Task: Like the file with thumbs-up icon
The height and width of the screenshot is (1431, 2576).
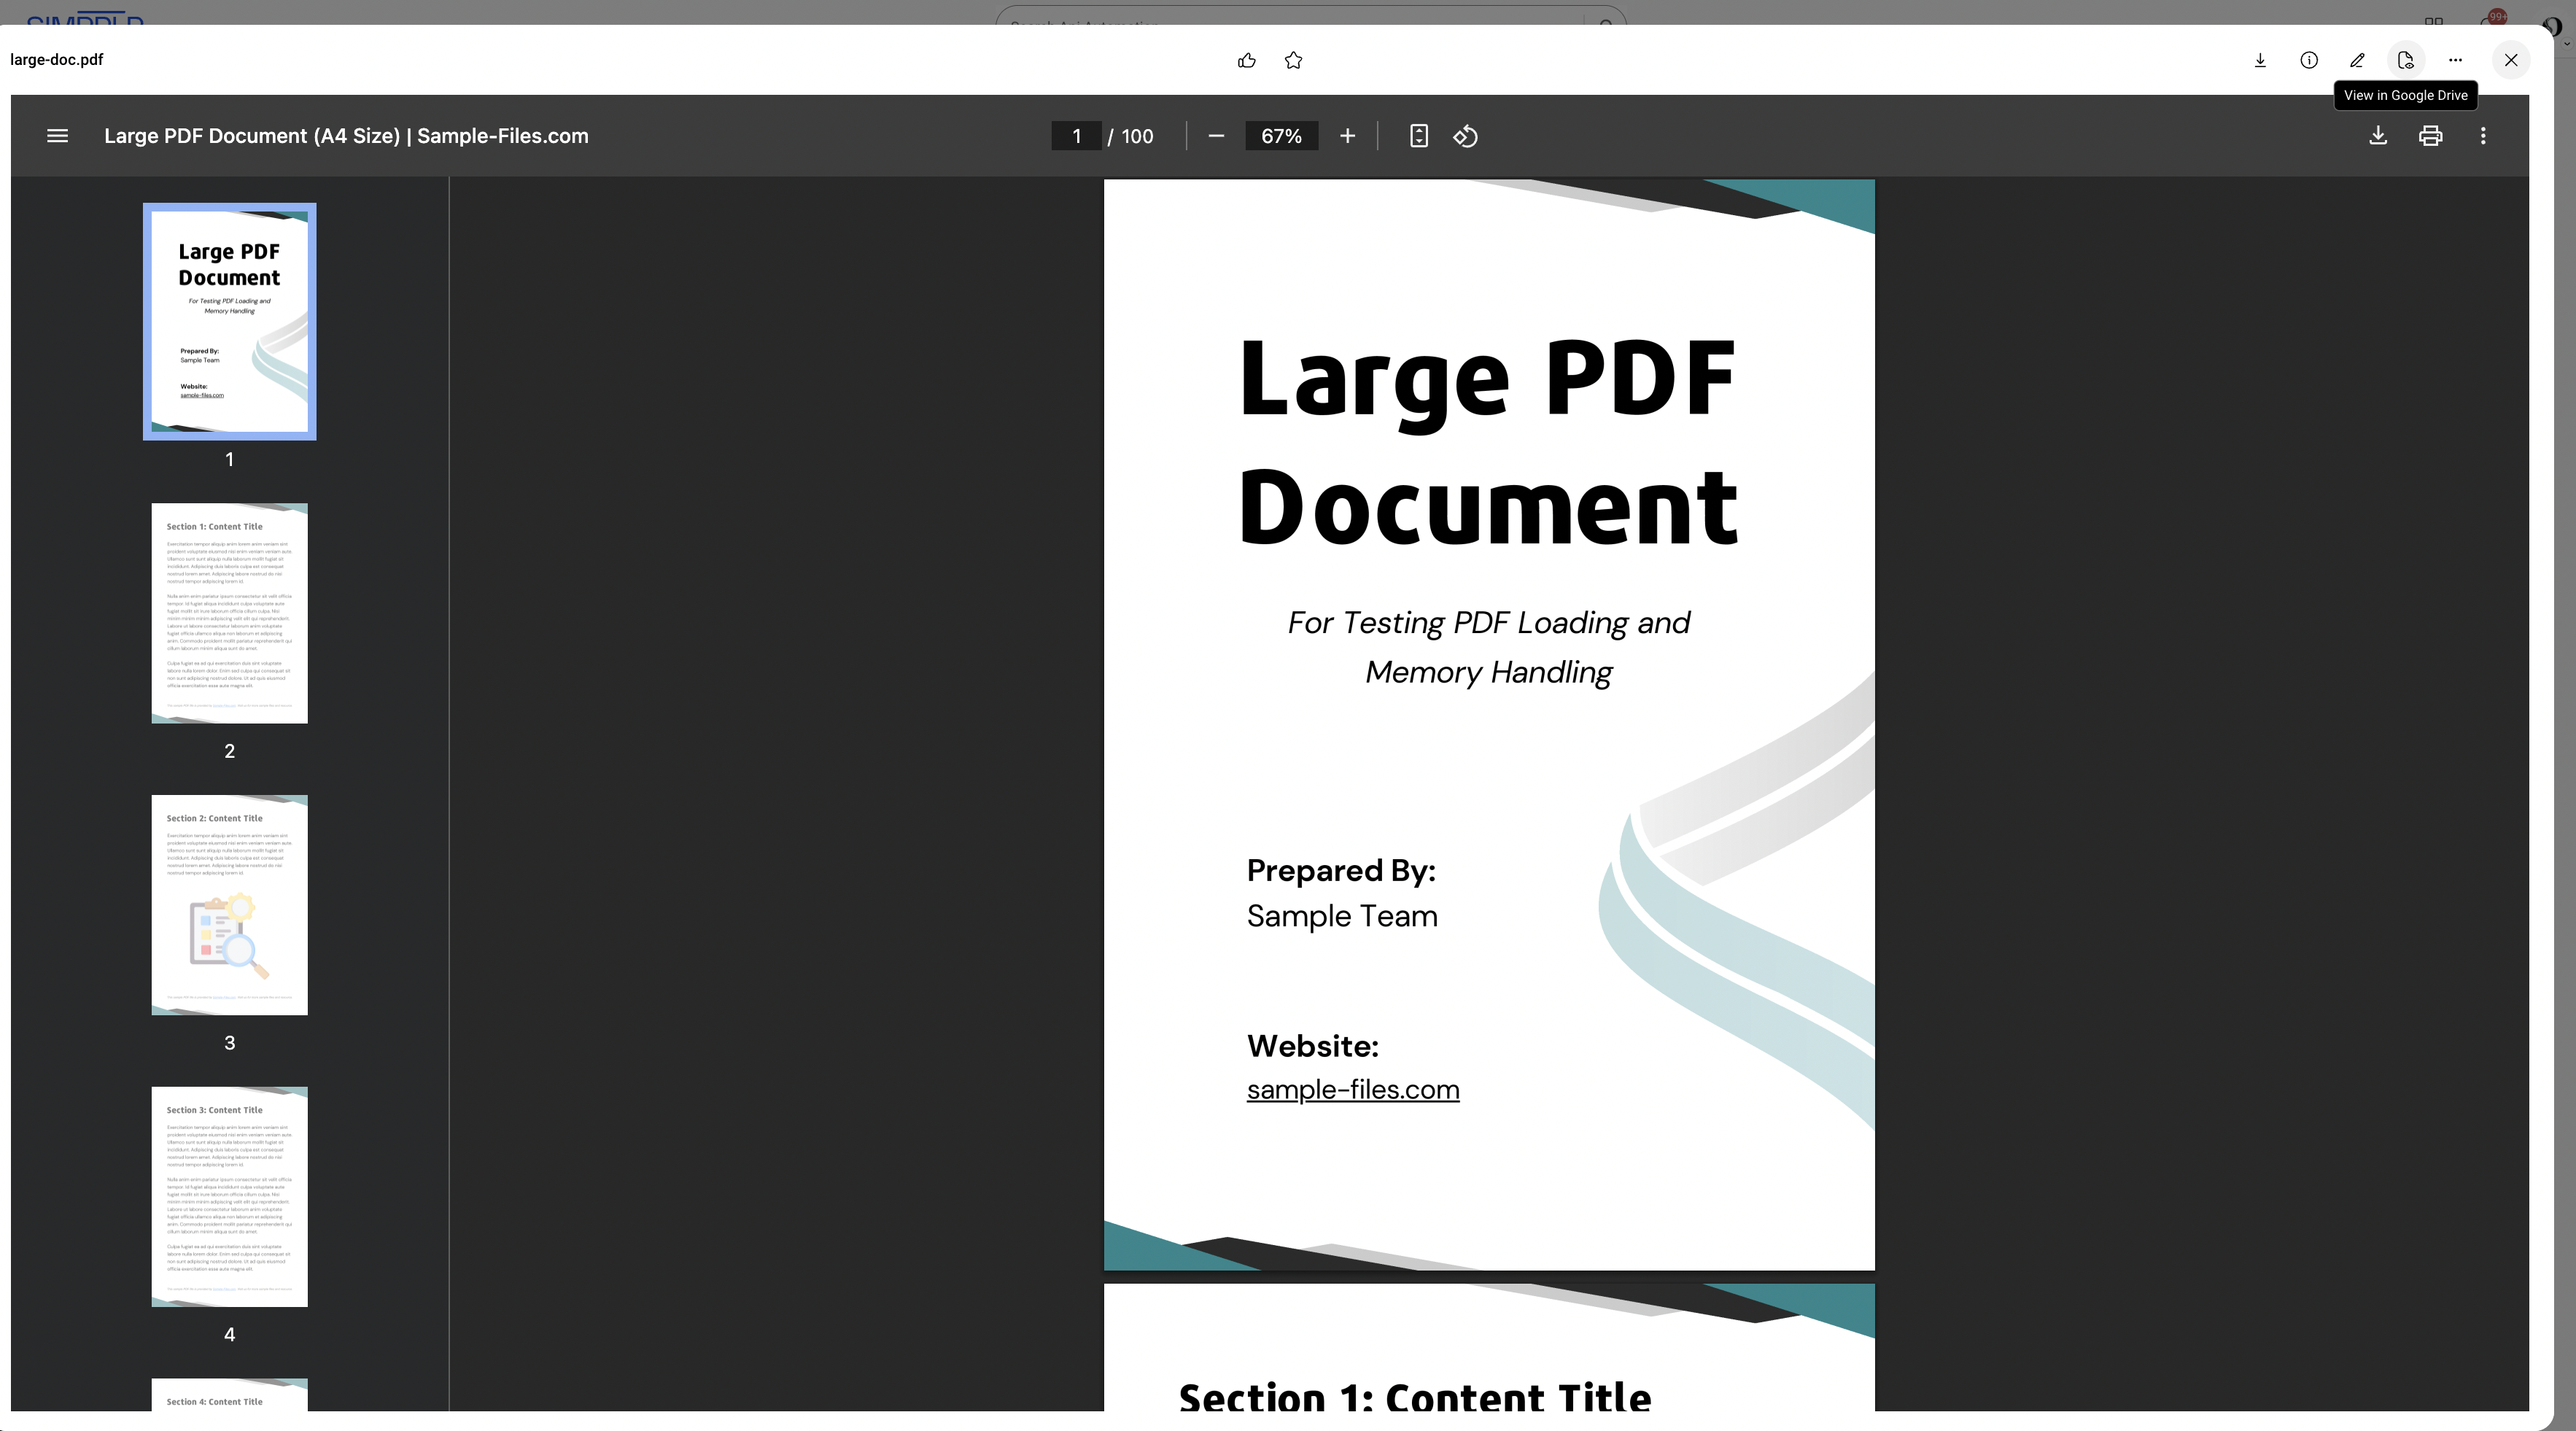Action: pos(1246,61)
